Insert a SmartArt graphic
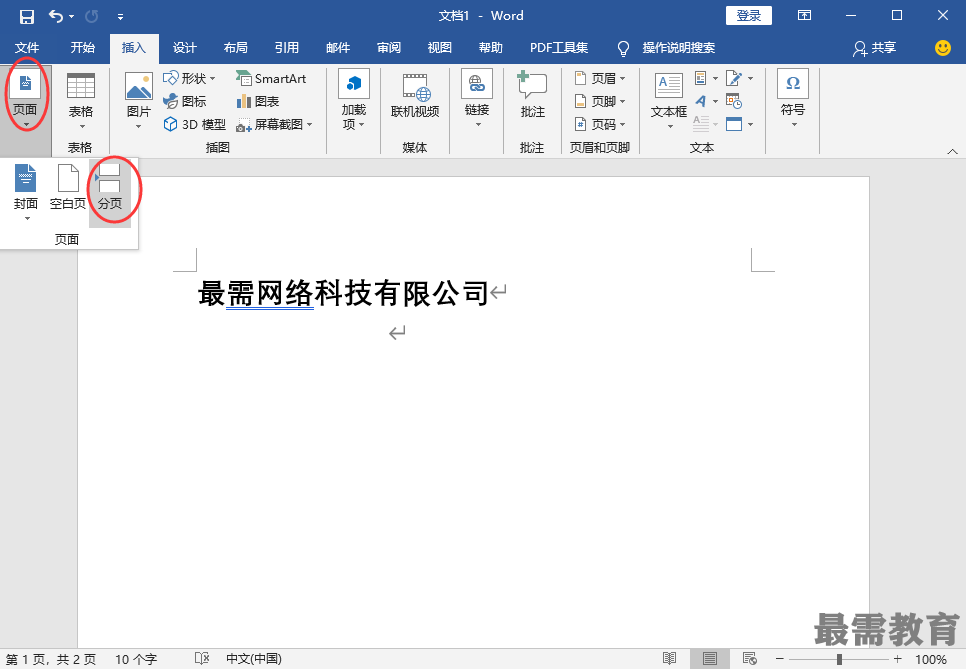Viewport: 966px width, 669px height. (x=271, y=78)
